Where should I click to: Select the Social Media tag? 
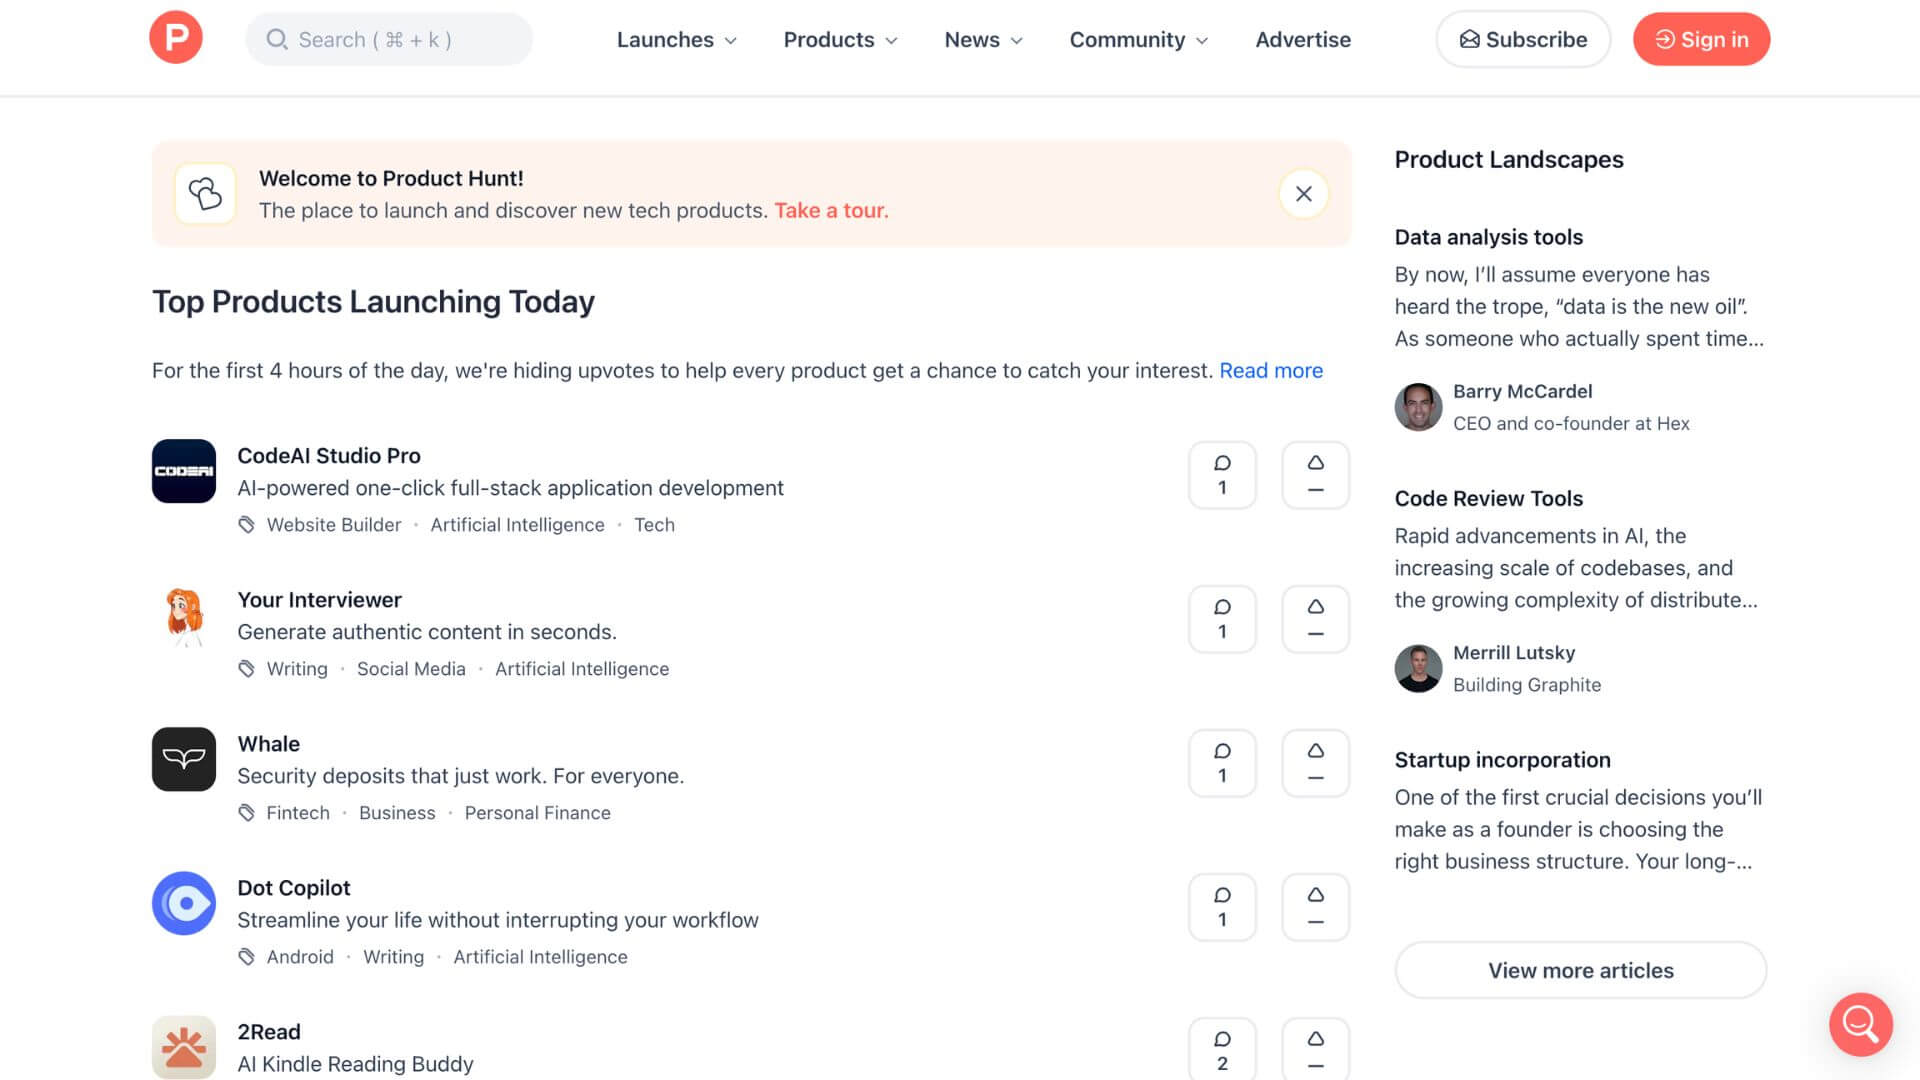click(x=411, y=669)
